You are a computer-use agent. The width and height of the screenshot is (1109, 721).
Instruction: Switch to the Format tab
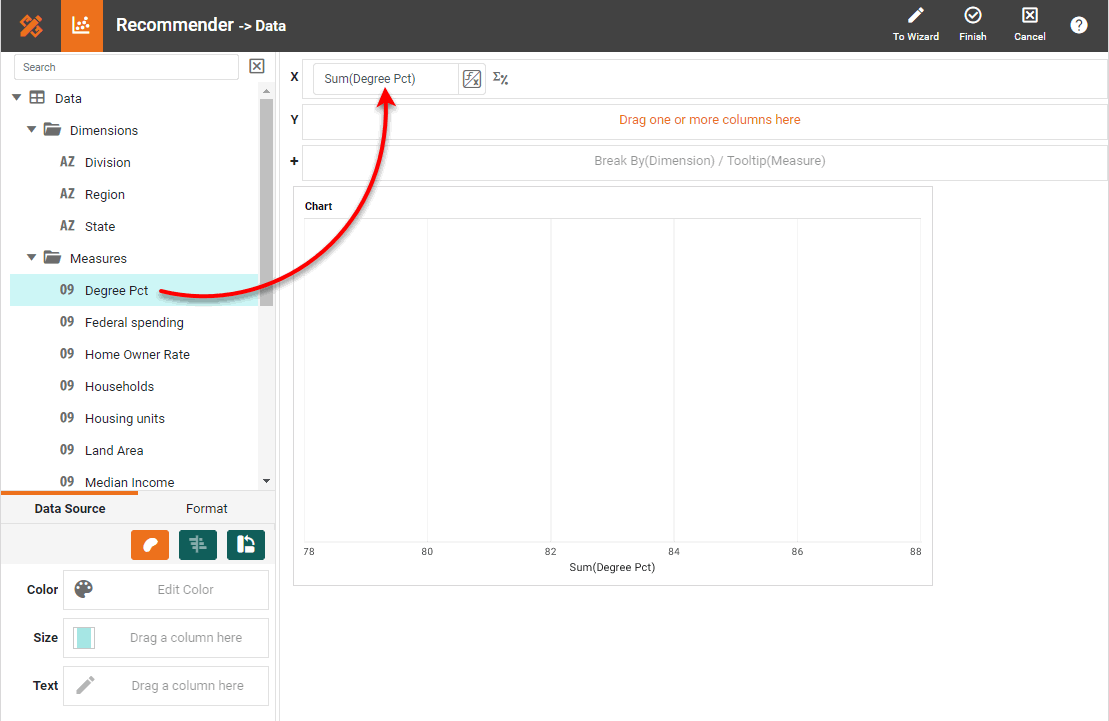click(207, 509)
